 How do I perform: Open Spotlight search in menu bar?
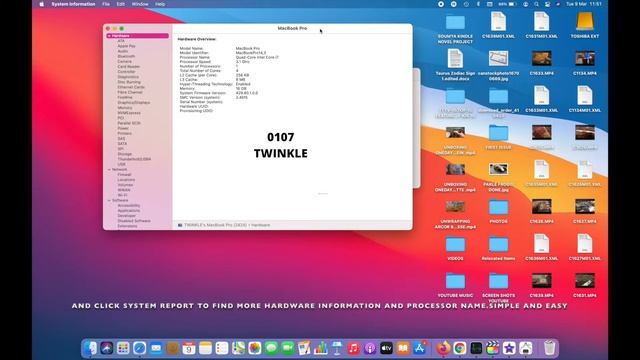click(536, 4)
